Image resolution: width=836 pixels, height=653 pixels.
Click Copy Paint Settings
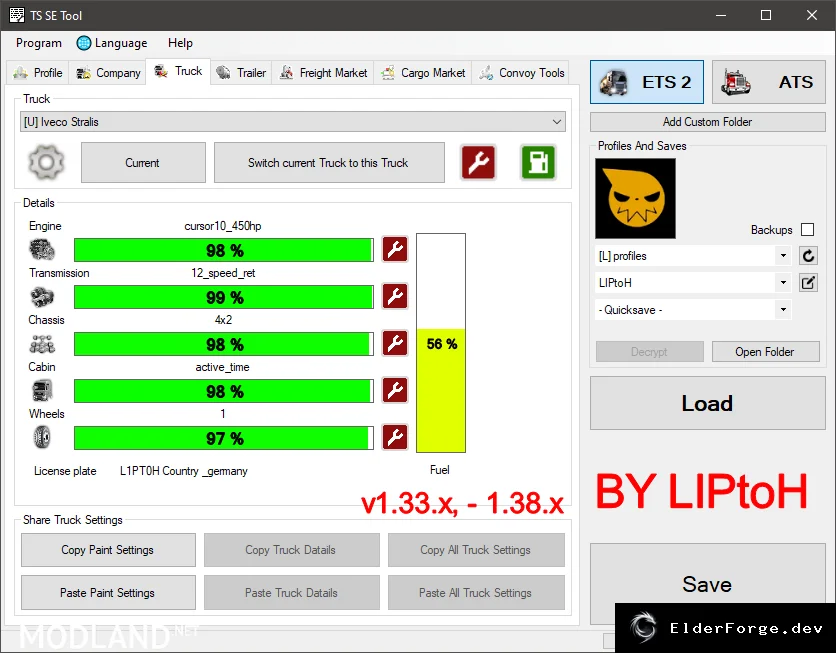click(x=108, y=550)
